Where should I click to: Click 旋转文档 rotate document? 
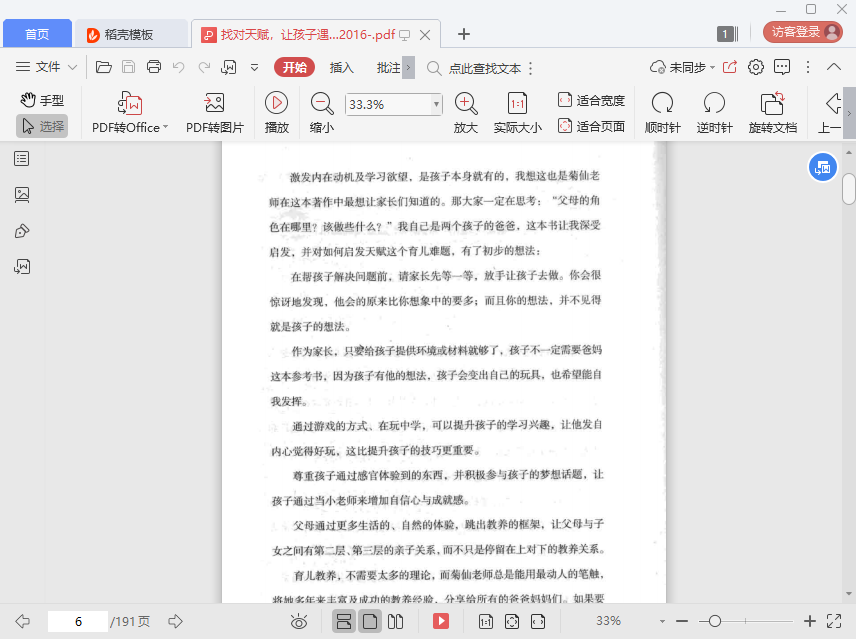coord(772,112)
